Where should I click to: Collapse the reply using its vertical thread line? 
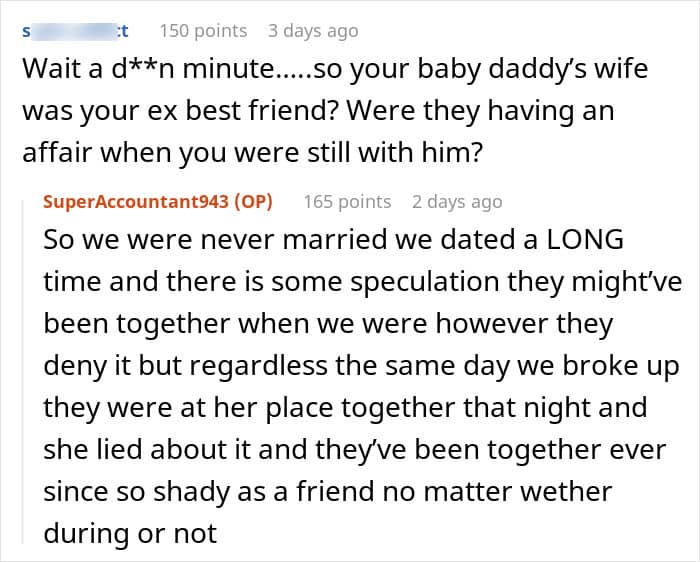click(23, 373)
